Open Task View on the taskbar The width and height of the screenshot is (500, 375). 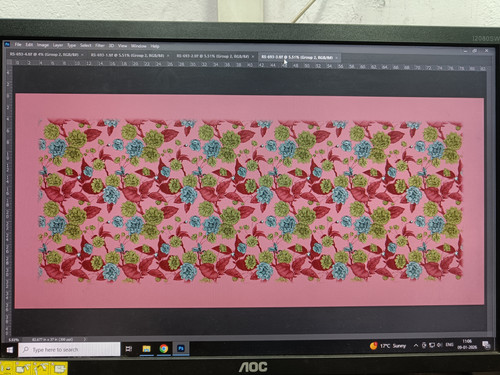point(129,349)
